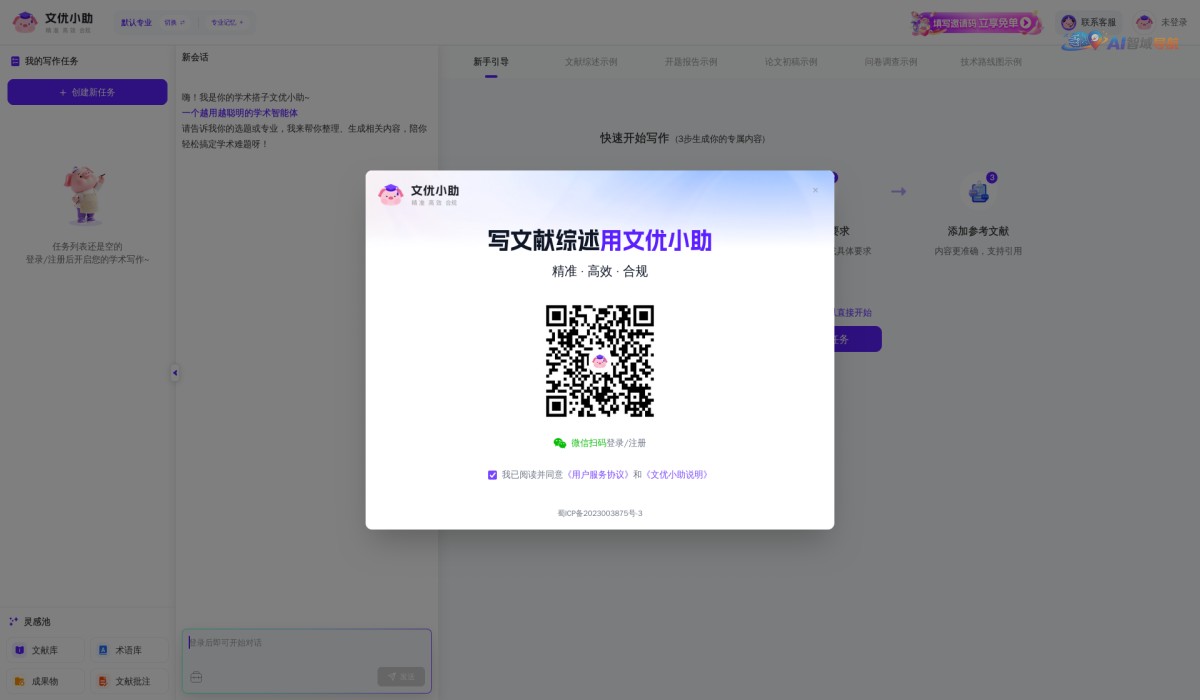Switch to the 新手引导 tab
1200x700 pixels.
click(x=491, y=61)
